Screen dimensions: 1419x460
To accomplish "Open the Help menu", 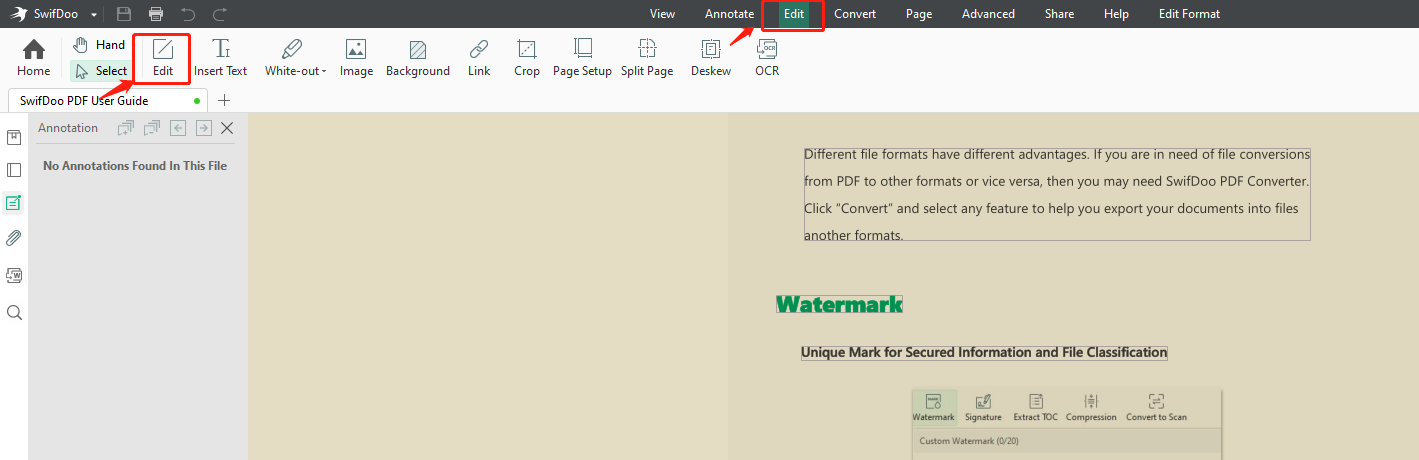I will 1116,14.
